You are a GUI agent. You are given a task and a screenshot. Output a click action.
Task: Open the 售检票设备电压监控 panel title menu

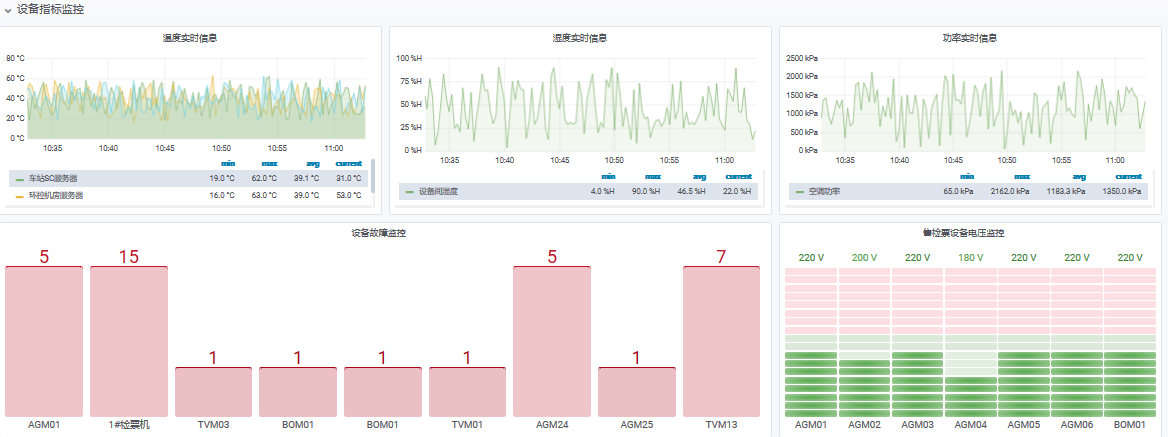[x=963, y=233]
